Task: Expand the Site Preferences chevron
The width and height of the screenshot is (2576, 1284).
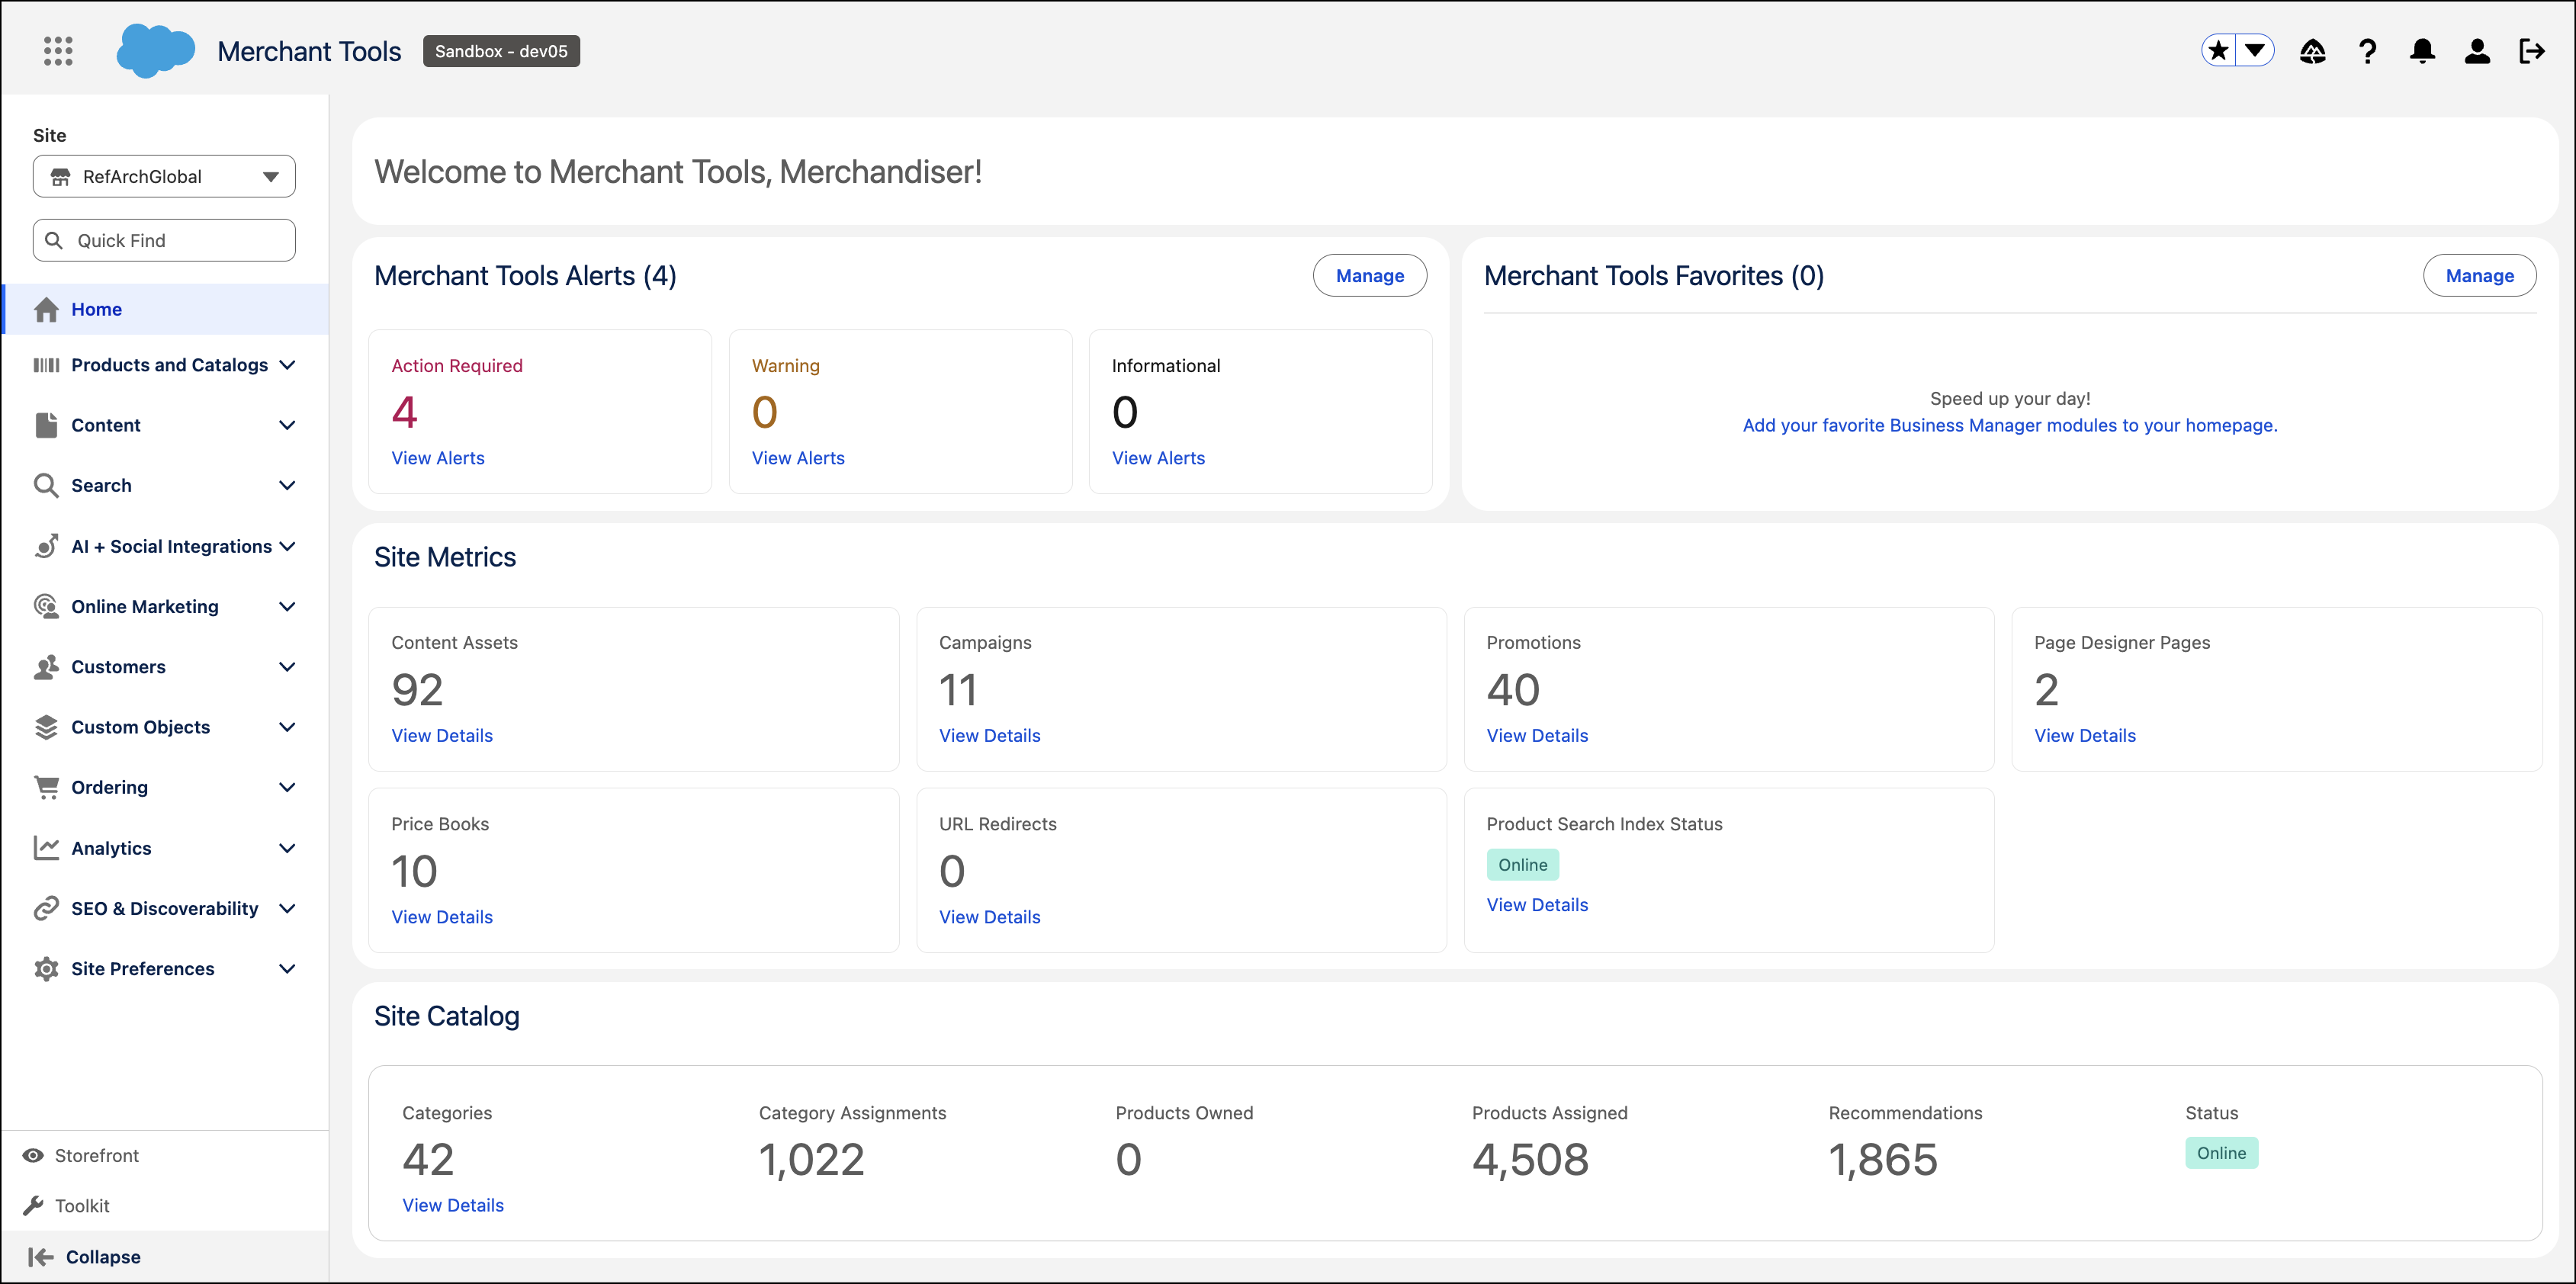Action: tap(287, 969)
